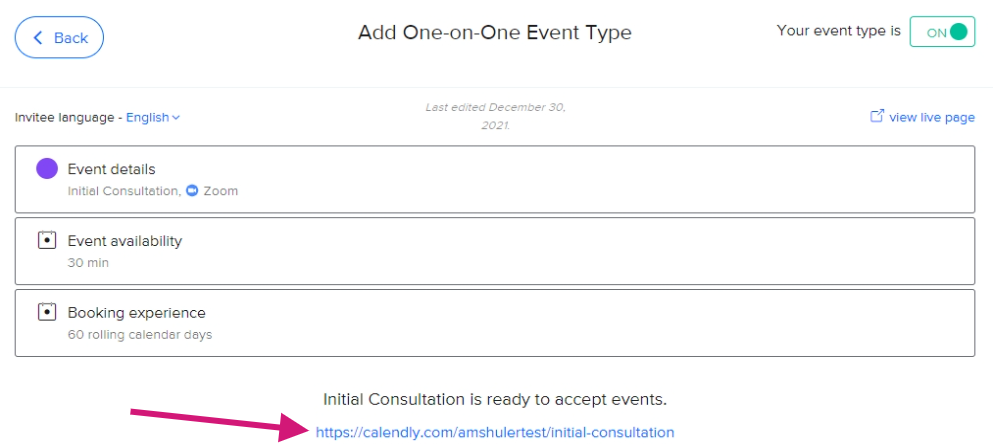Click the green toggle knob
This screenshot has width=993, height=444.
click(x=959, y=32)
